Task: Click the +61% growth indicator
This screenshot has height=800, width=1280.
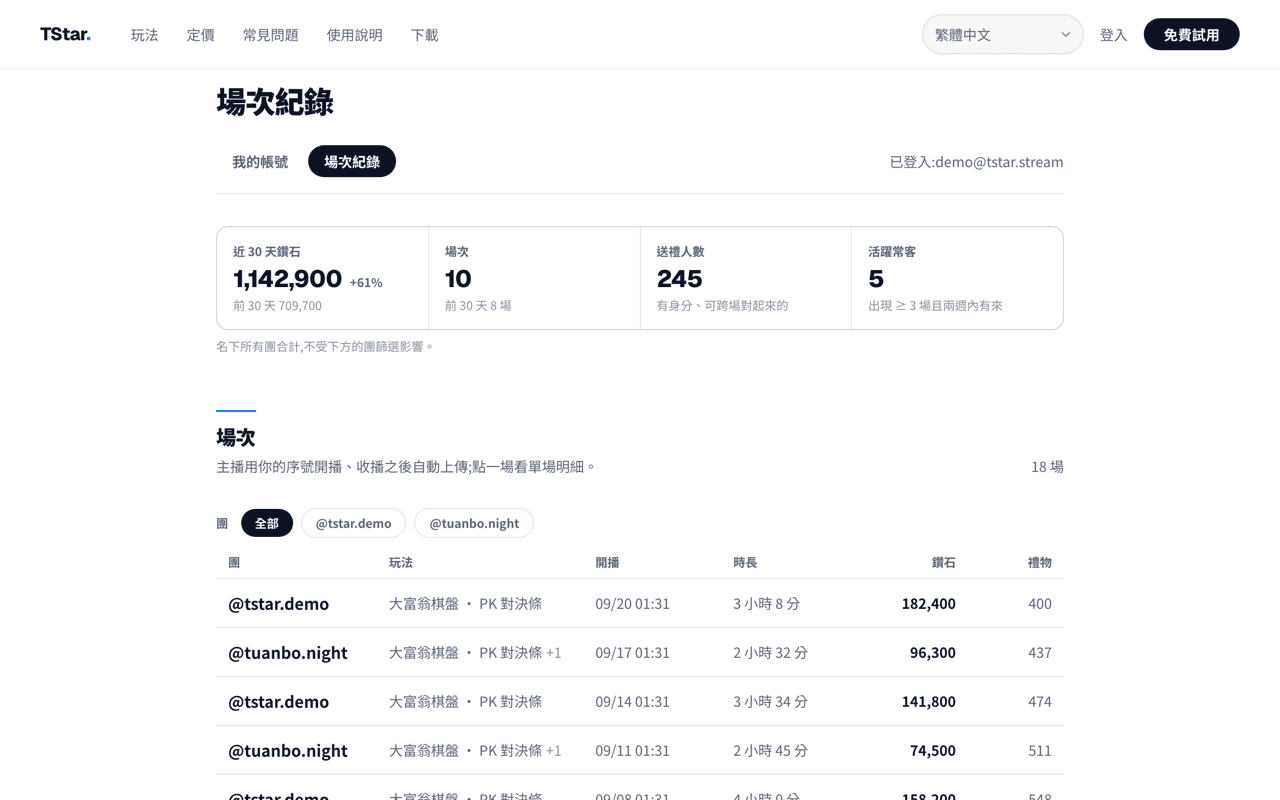Action: [x=366, y=282]
